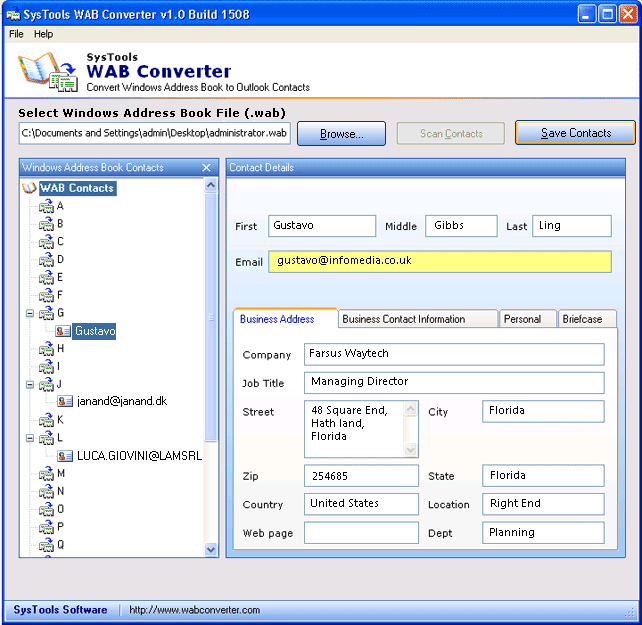Click the empty Web page field

click(x=362, y=533)
